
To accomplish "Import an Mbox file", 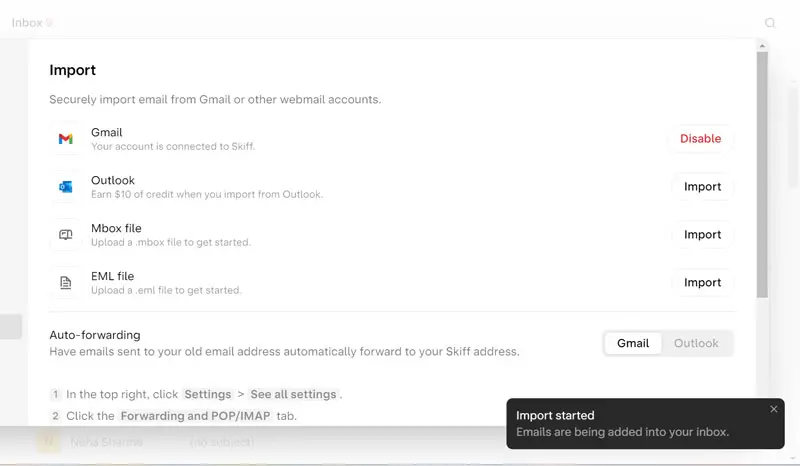I will [x=702, y=235].
